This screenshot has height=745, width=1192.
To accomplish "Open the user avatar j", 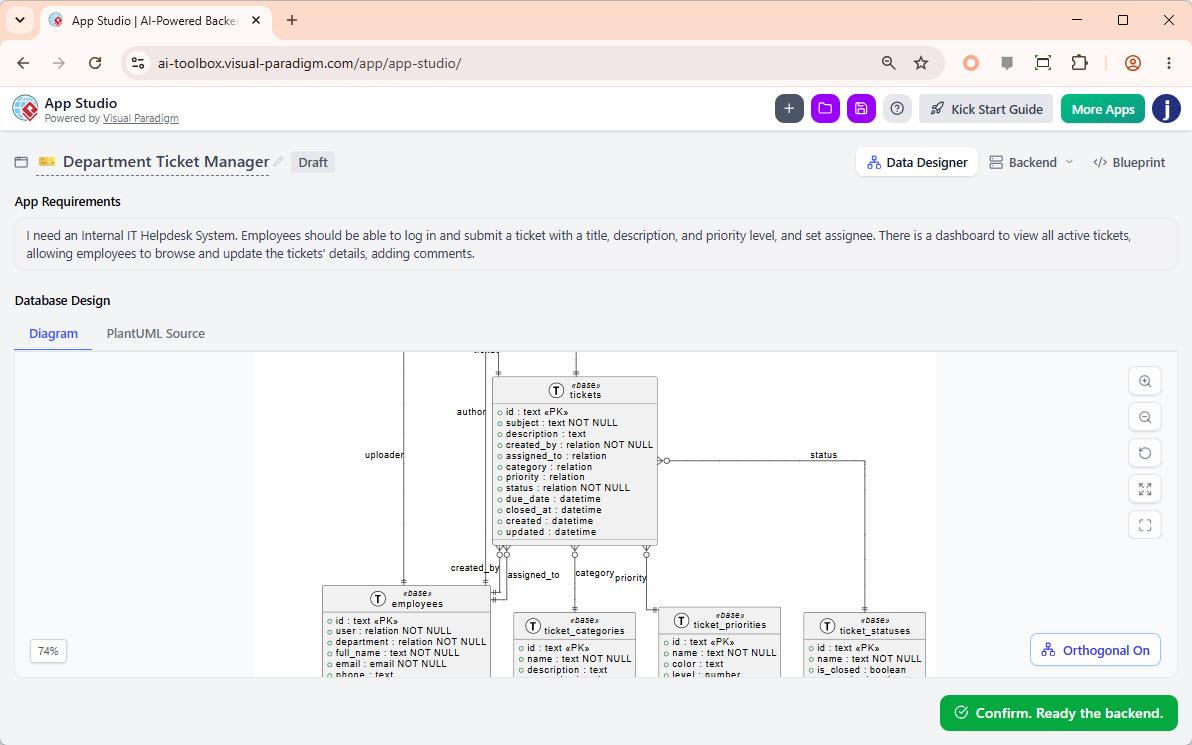I will point(1166,109).
